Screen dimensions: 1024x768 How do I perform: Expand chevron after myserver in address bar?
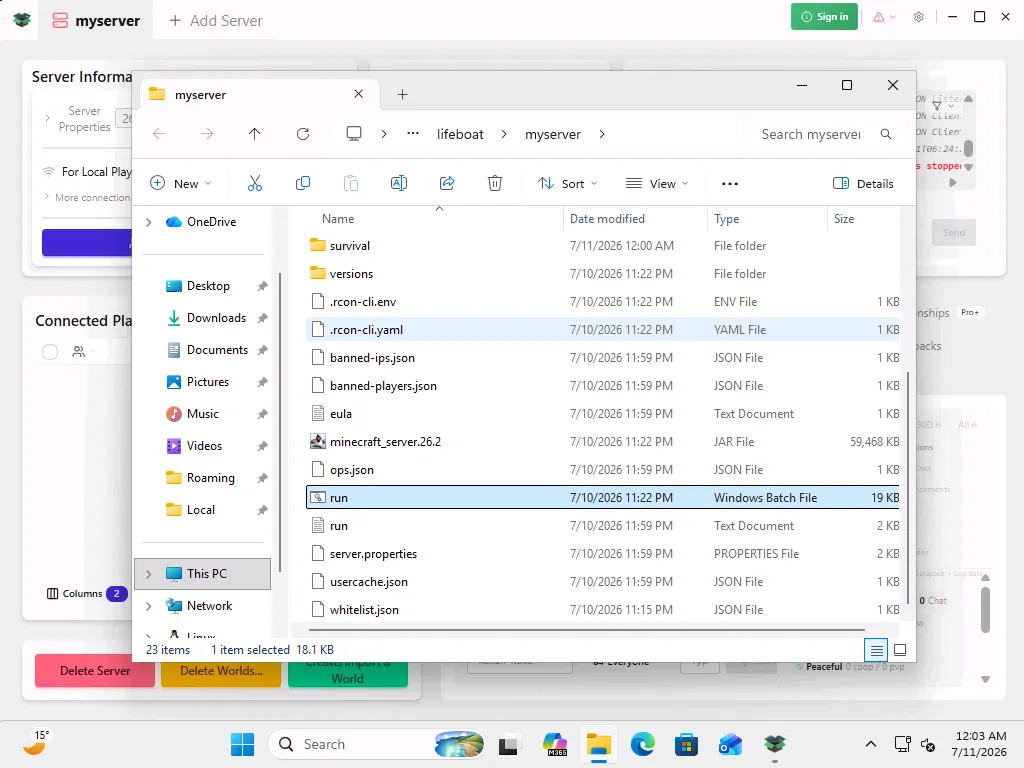tap(601, 134)
